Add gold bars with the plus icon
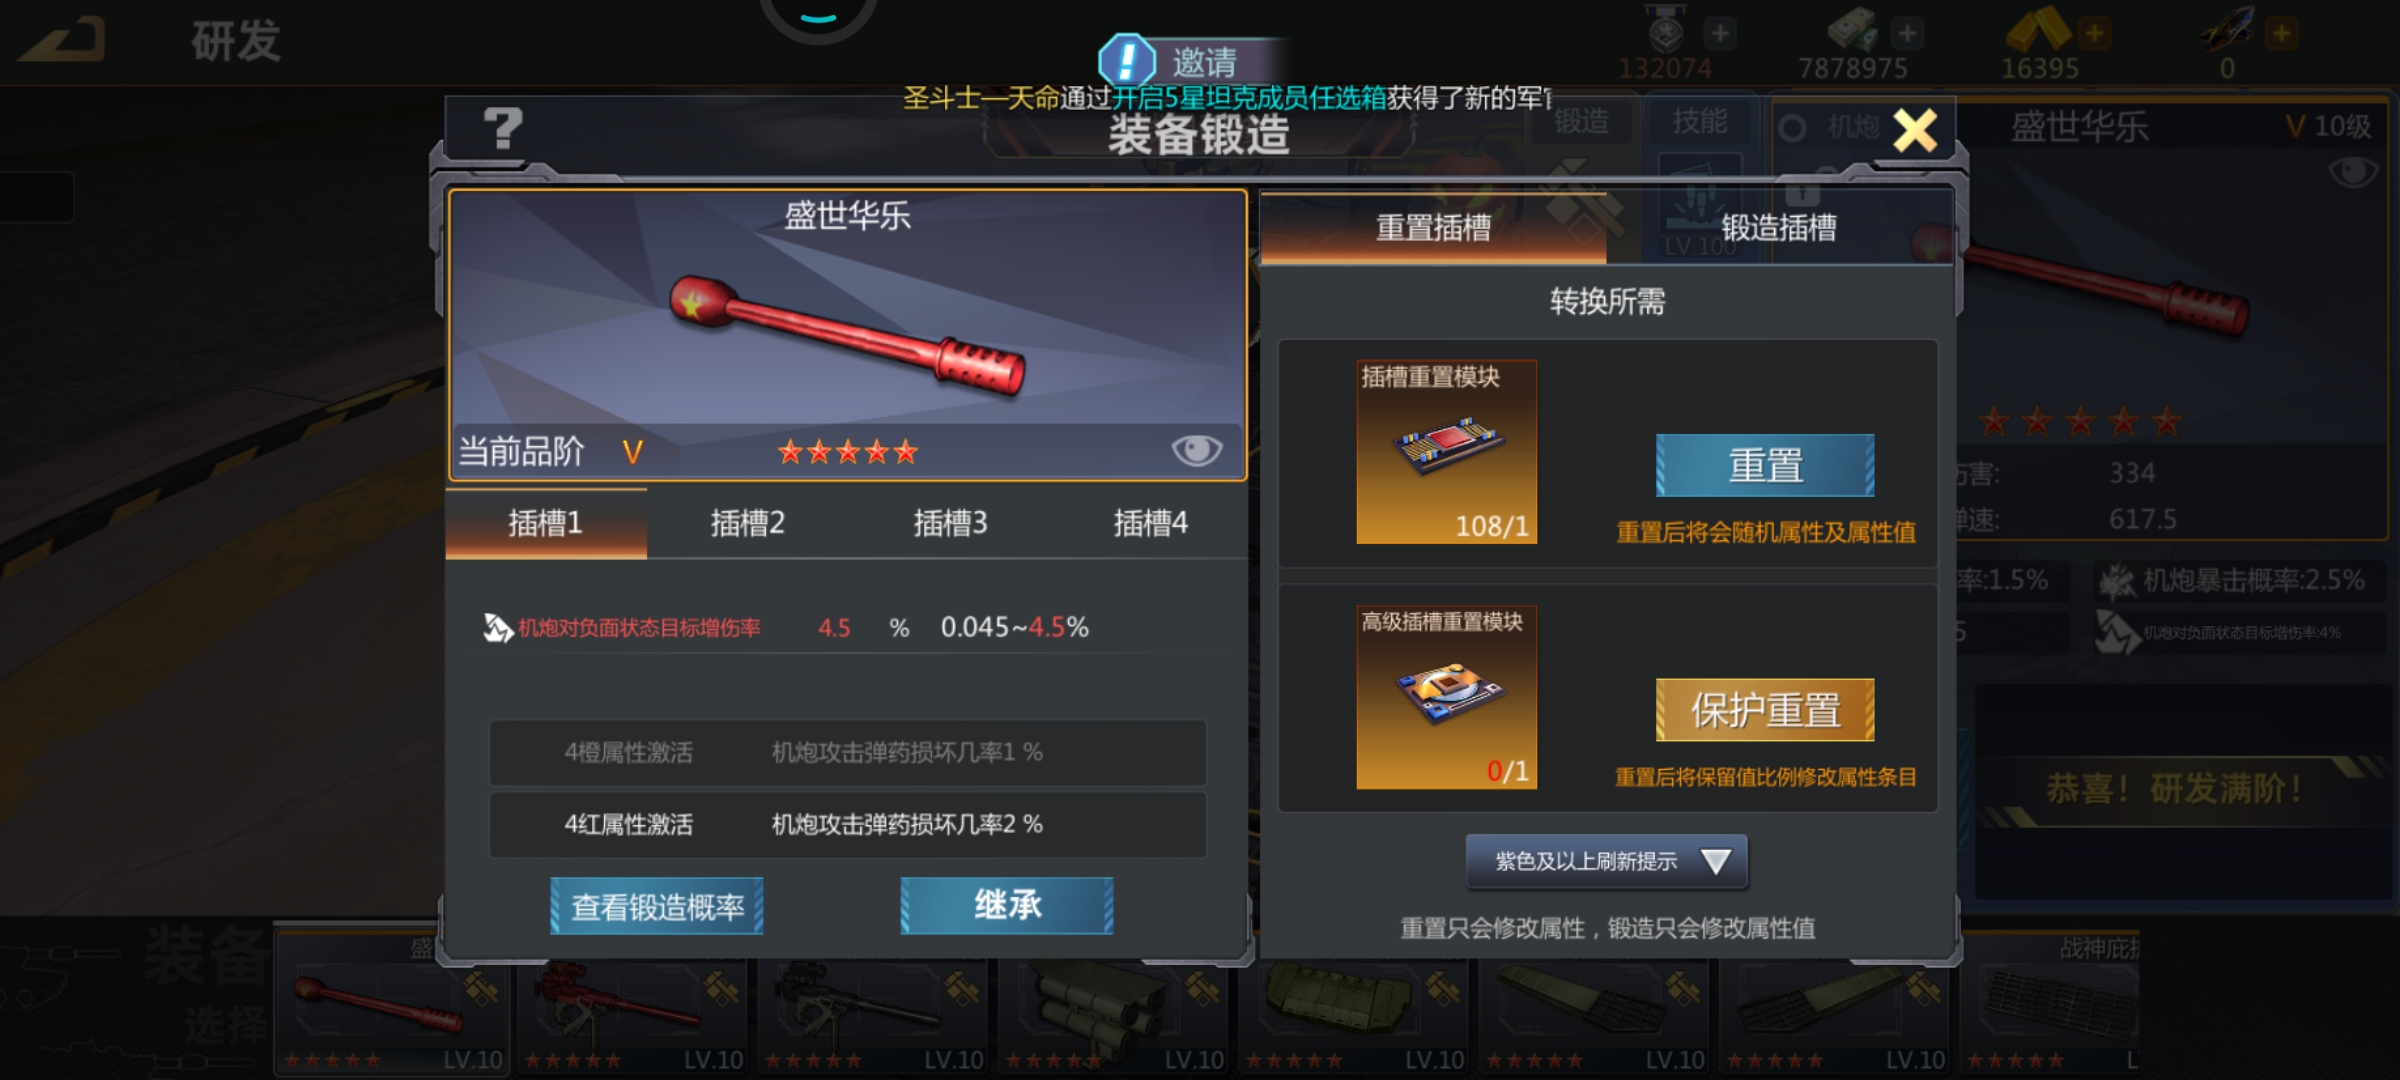Screen dimensions: 2400x1080 2094,33
